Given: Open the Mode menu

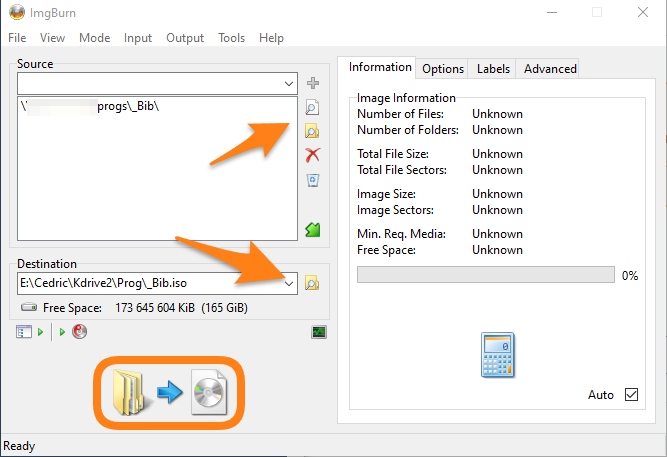Looking at the screenshot, I should click(x=94, y=38).
